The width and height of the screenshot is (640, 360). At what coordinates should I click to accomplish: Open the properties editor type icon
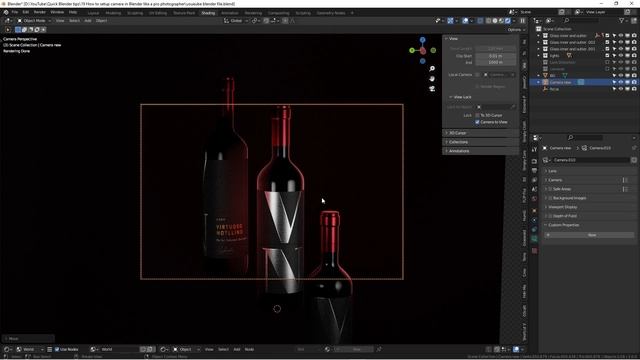click(x=536, y=138)
